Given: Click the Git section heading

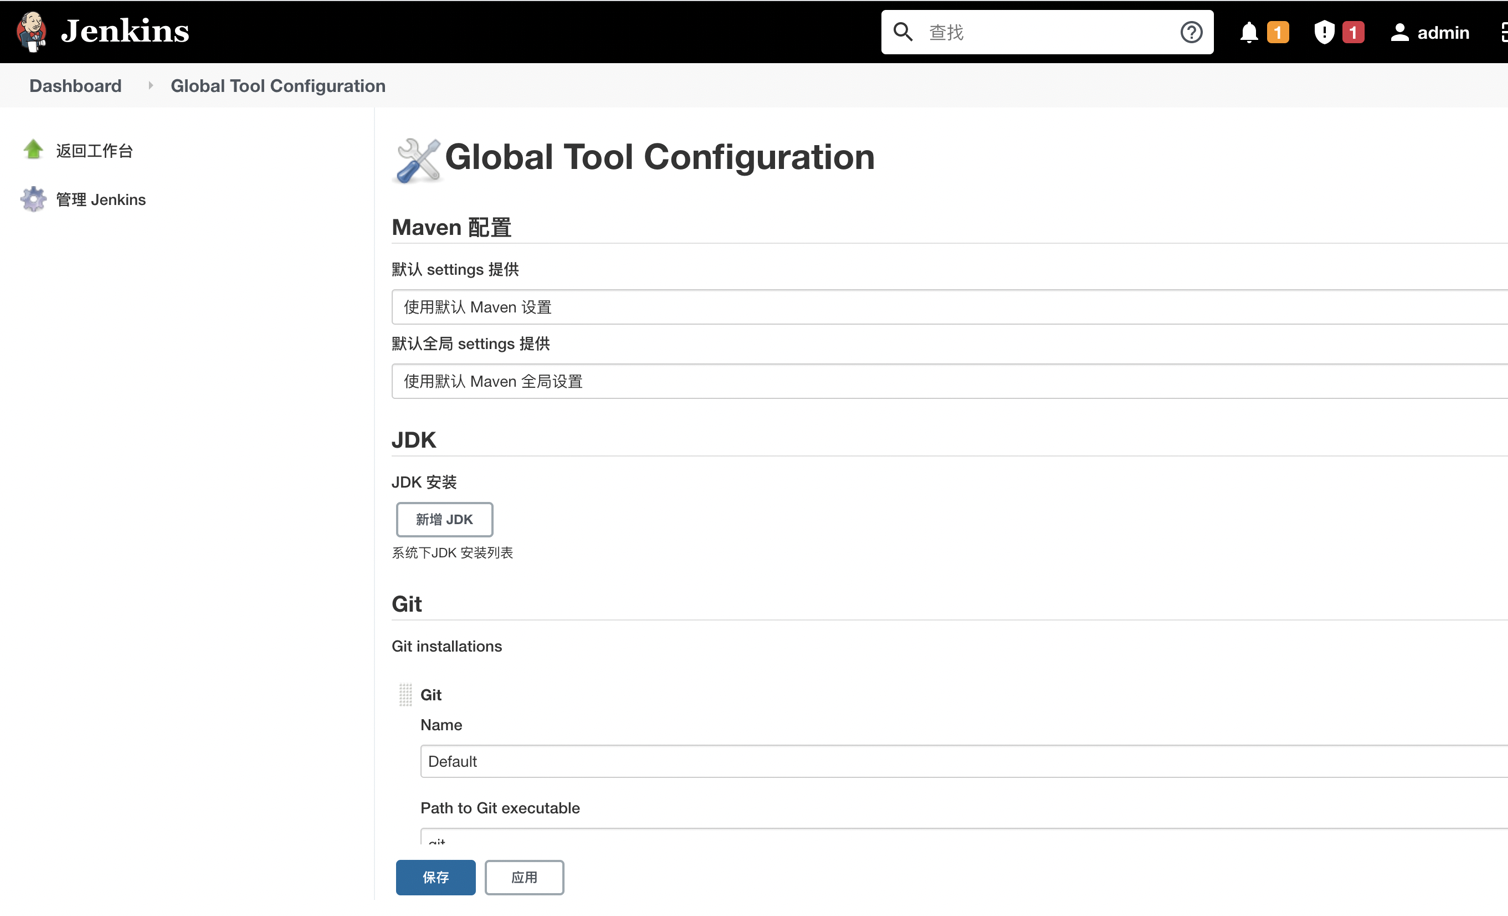Looking at the screenshot, I should tap(407, 605).
